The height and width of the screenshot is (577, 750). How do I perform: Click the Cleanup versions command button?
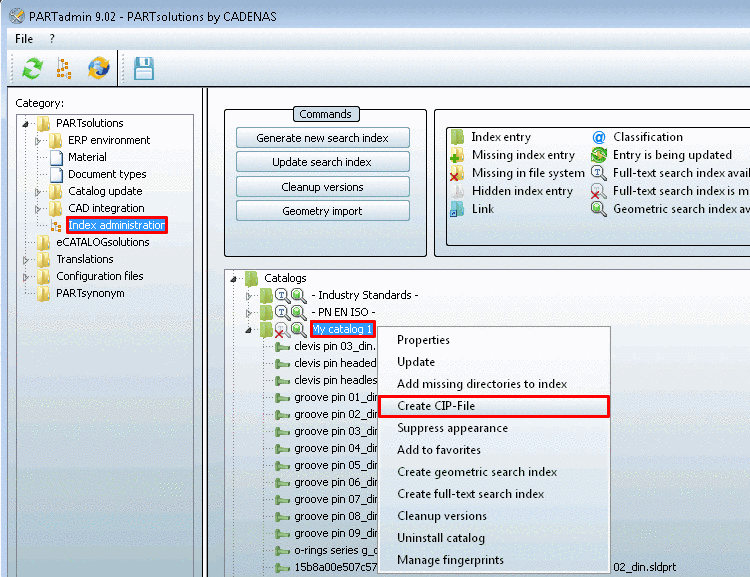click(x=322, y=187)
